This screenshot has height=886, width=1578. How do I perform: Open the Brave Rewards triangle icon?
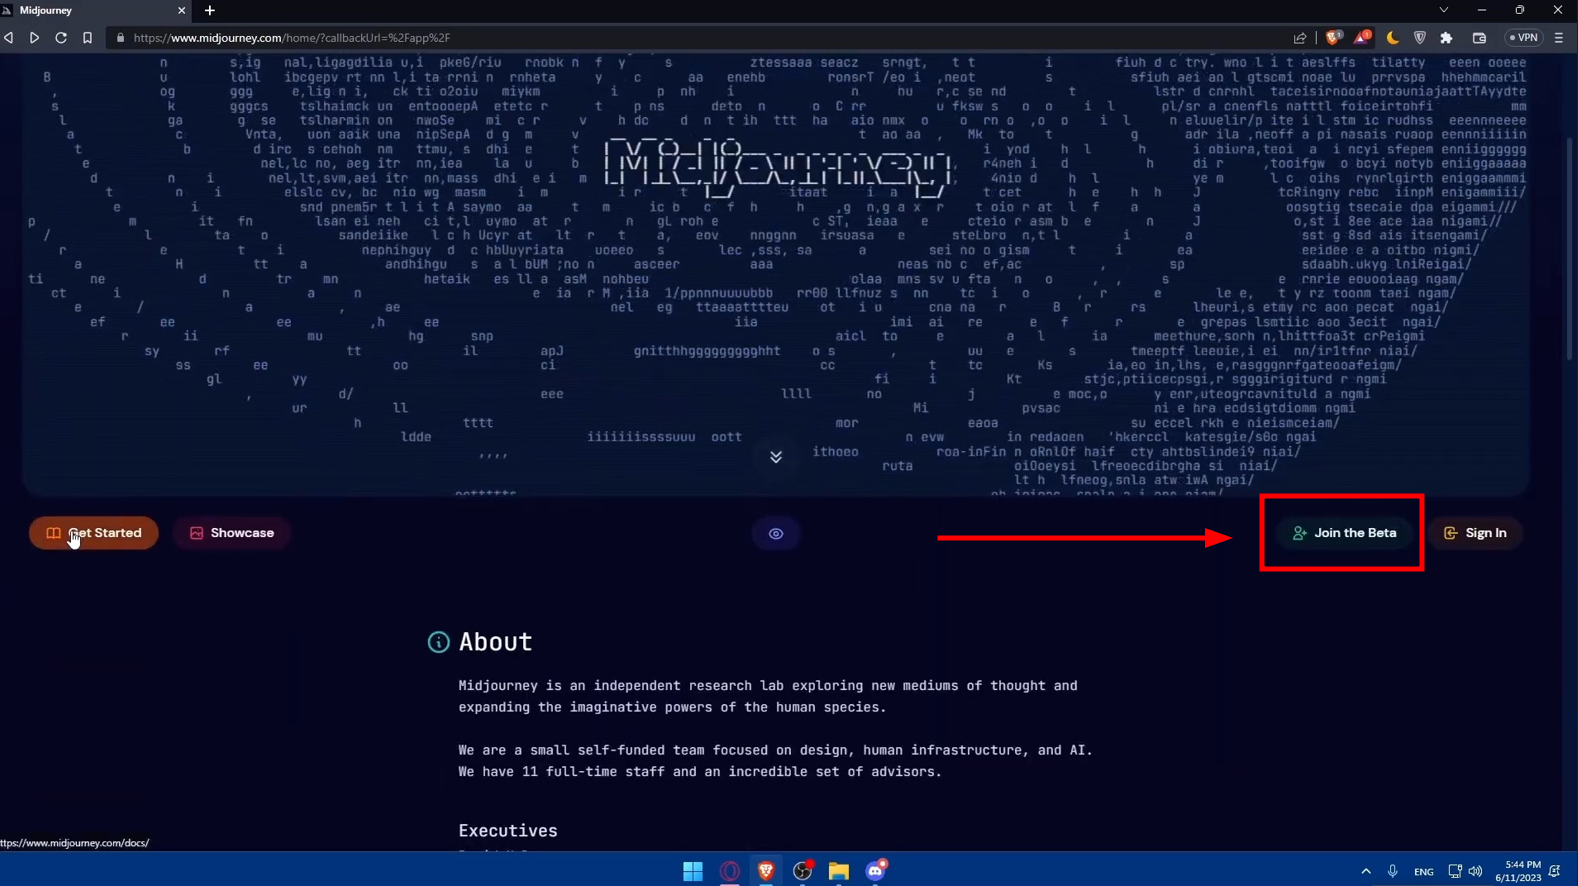pyautogui.click(x=1362, y=38)
